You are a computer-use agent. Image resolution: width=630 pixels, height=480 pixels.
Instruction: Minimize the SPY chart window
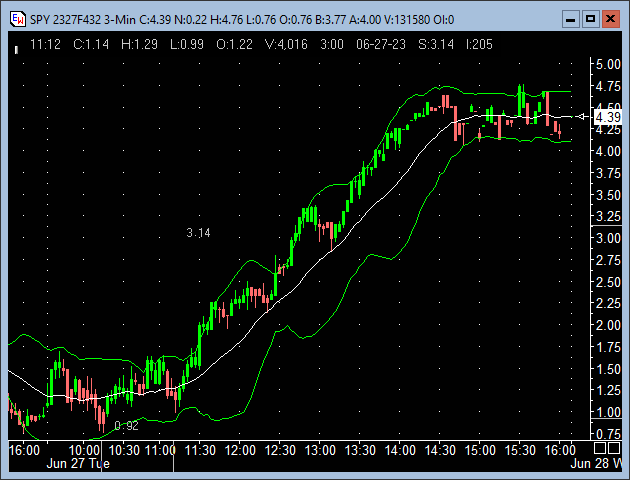[x=571, y=19]
